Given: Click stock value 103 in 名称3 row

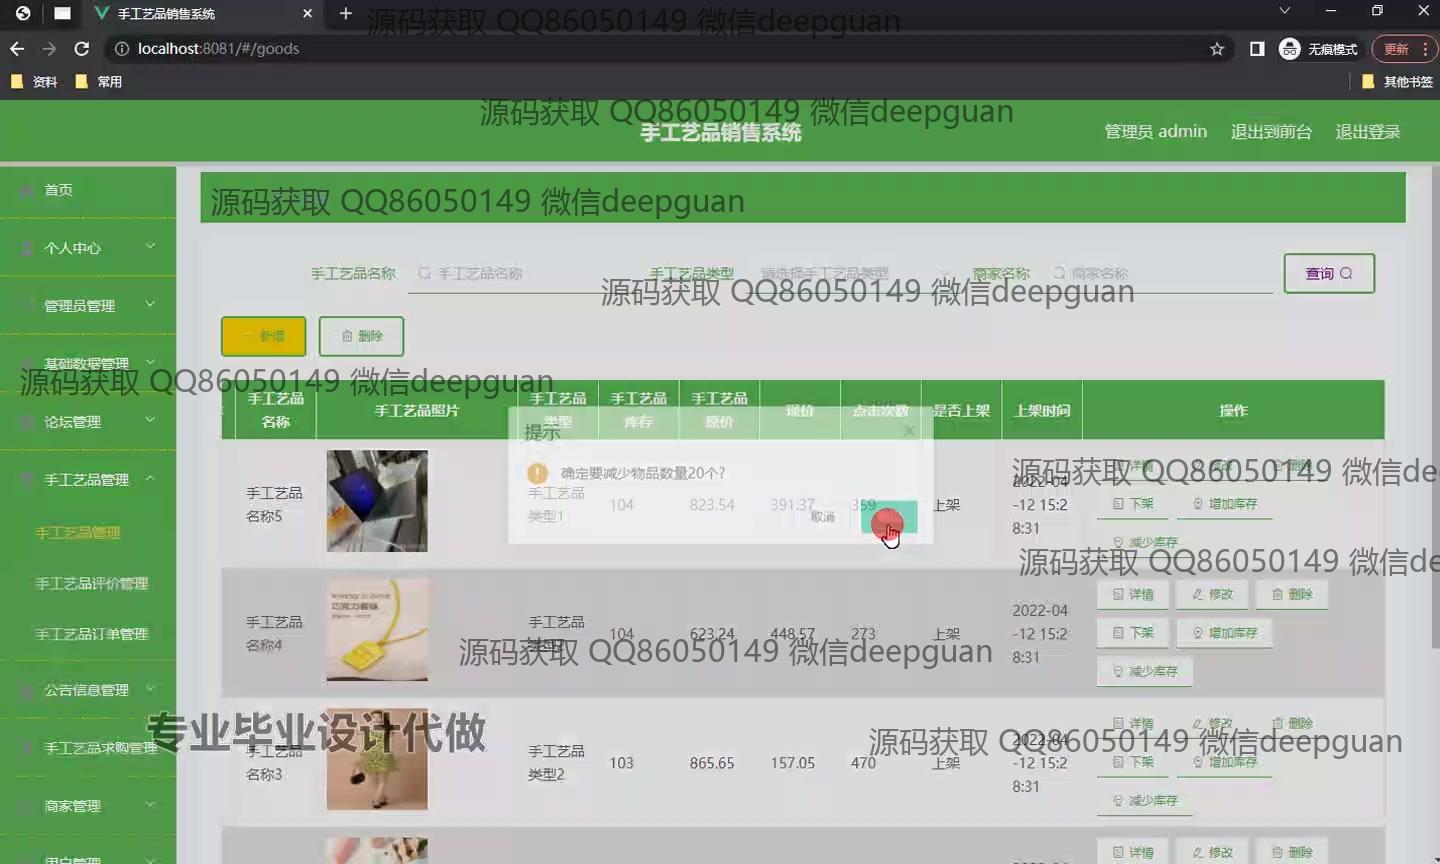Looking at the screenshot, I should point(621,763).
